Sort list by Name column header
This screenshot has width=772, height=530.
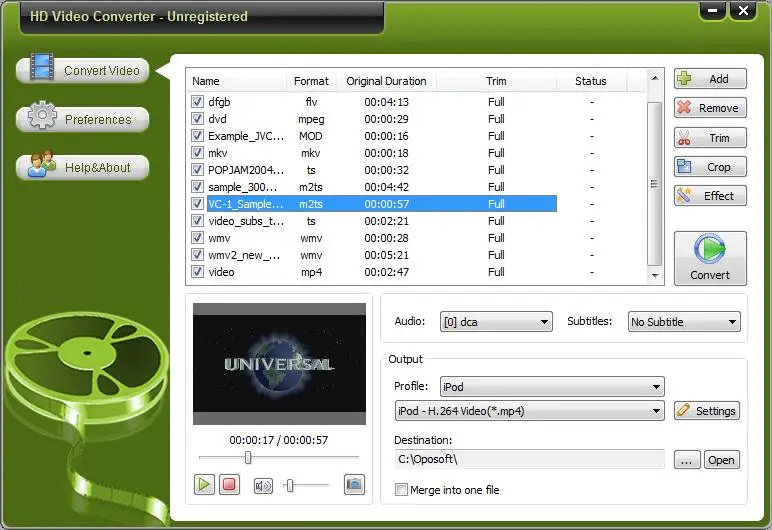pos(236,81)
